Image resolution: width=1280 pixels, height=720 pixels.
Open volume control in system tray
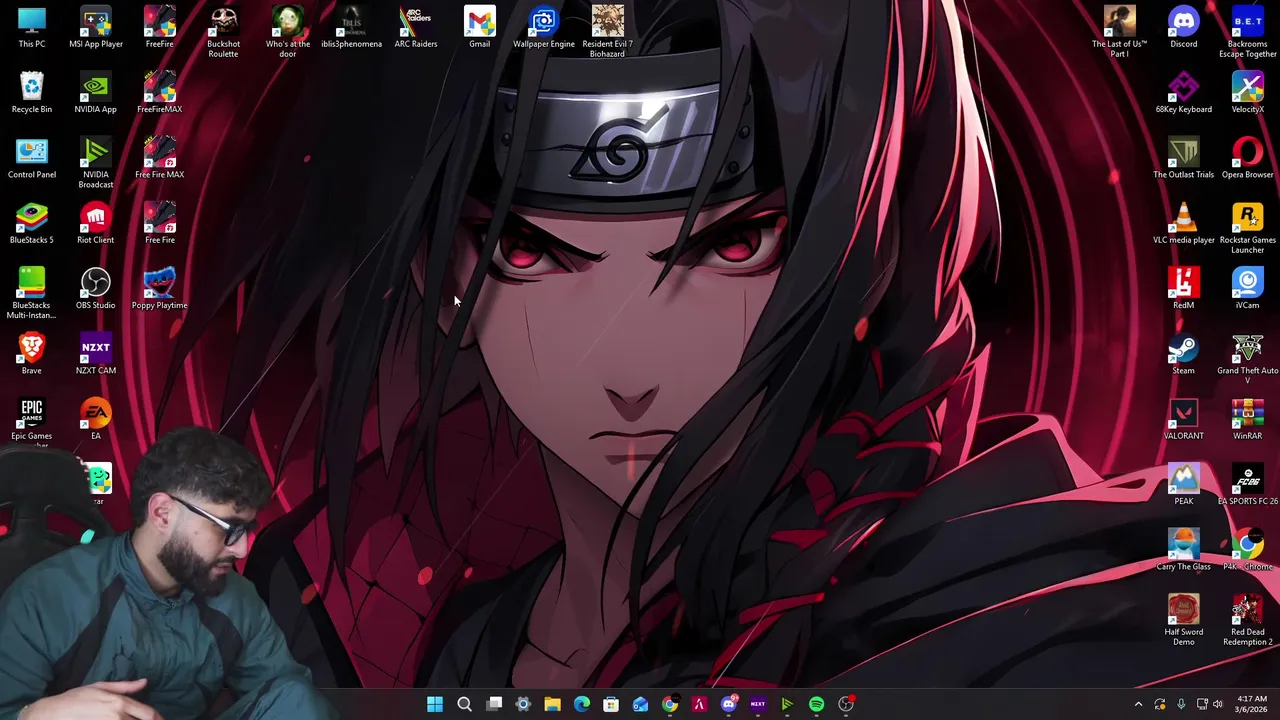[x=1218, y=704]
